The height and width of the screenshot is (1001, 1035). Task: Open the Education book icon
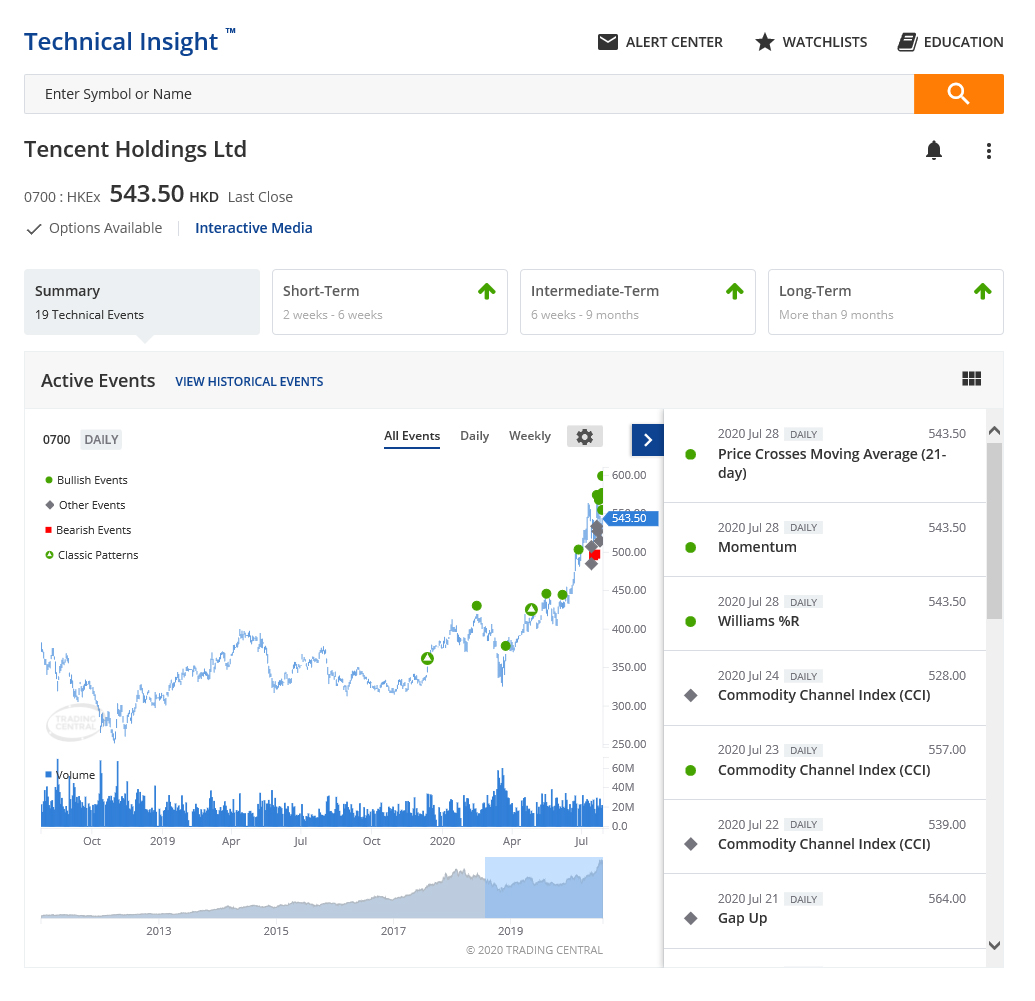tap(907, 42)
